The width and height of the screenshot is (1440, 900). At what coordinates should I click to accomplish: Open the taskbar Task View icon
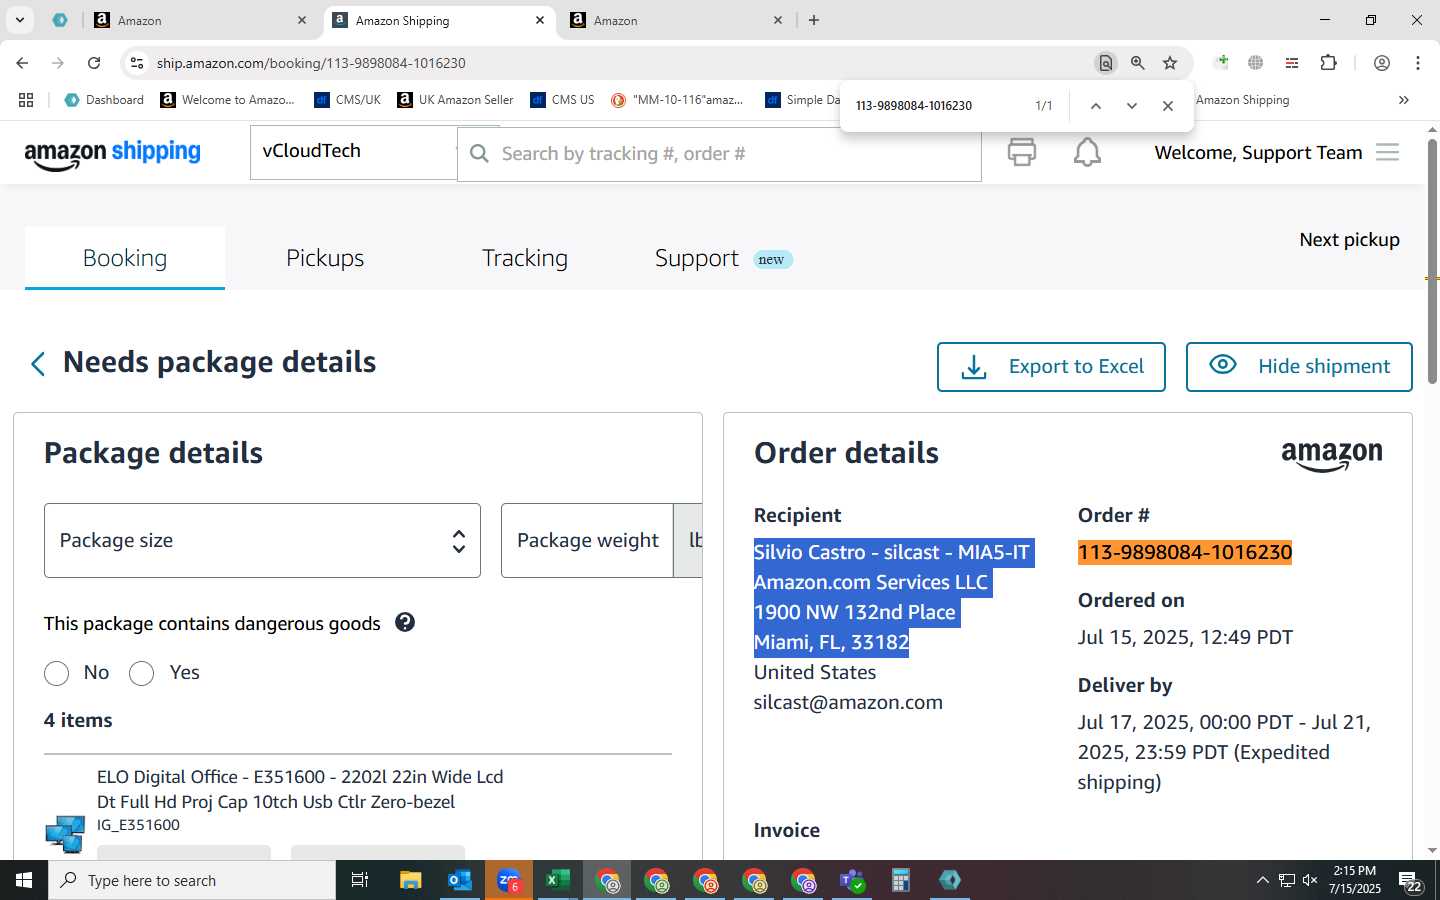click(360, 880)
